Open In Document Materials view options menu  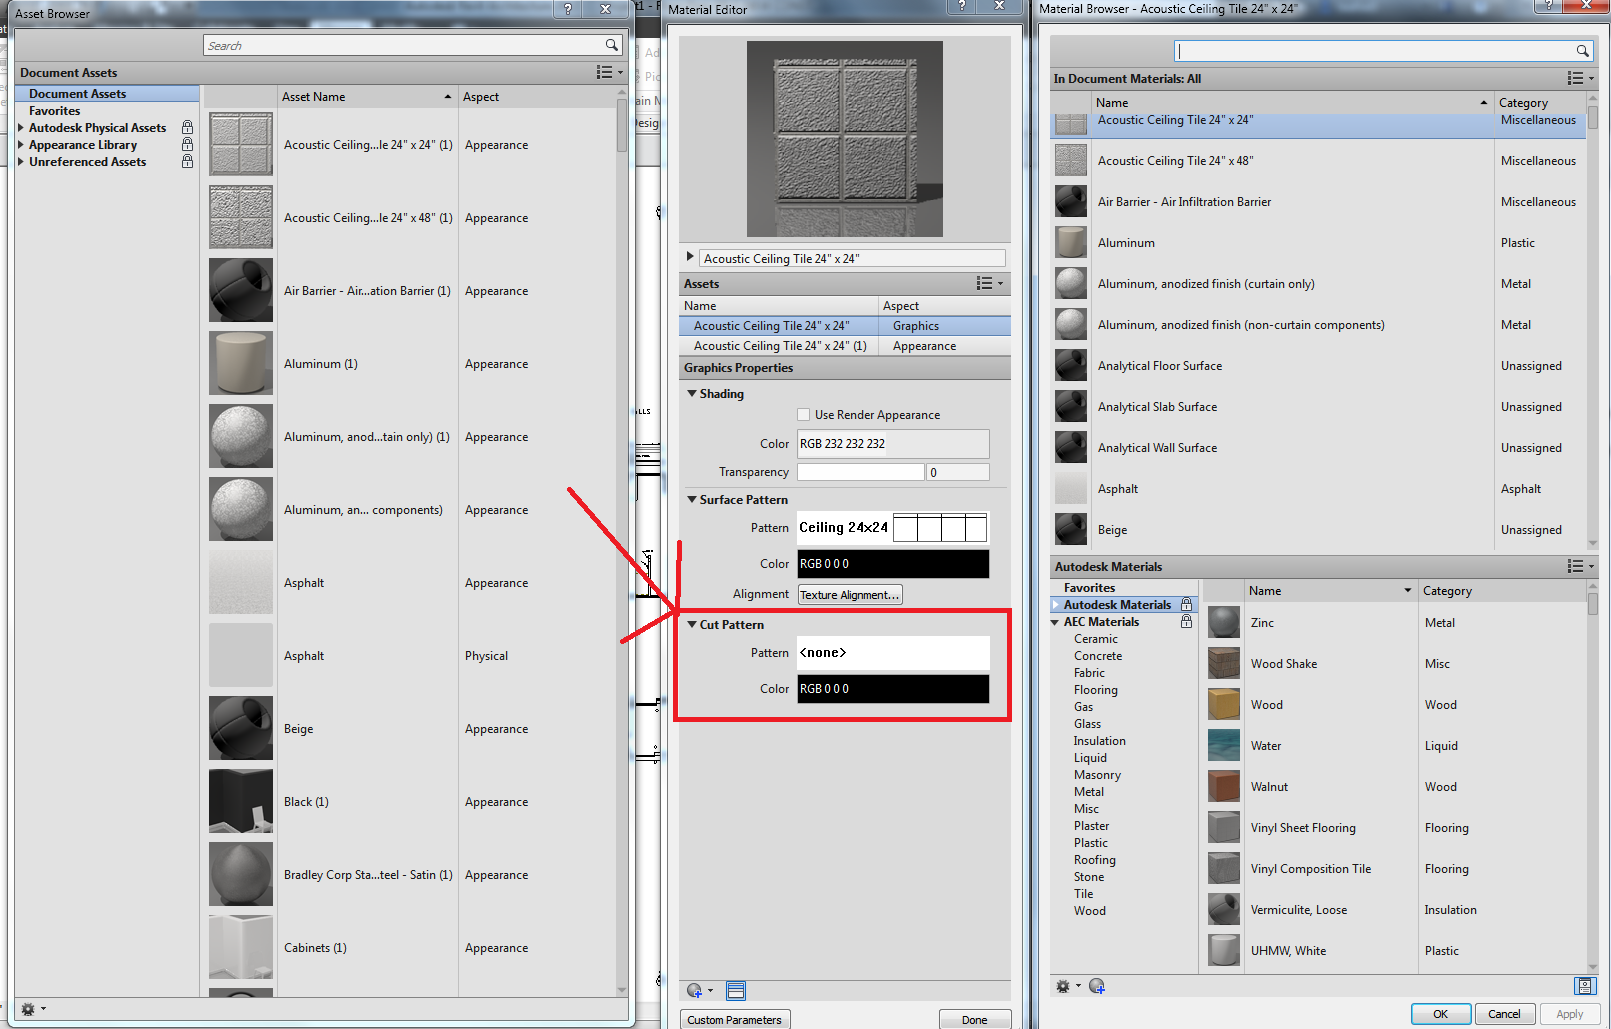pos(1580,78)
